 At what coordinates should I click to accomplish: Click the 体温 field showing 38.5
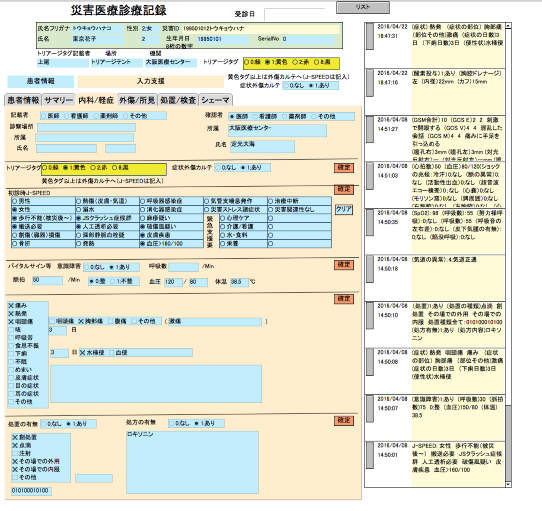click(x=239, y=282)
